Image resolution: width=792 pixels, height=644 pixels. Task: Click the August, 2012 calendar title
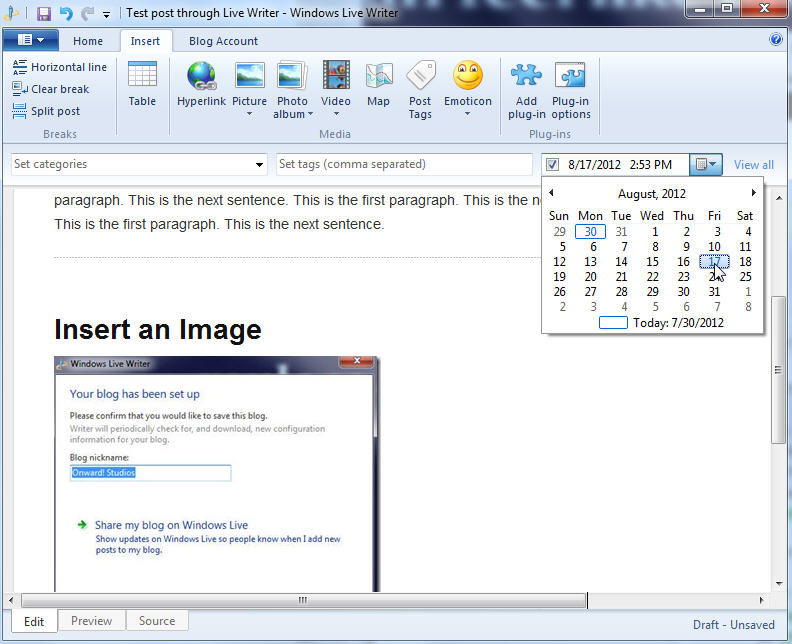point(652,194)
